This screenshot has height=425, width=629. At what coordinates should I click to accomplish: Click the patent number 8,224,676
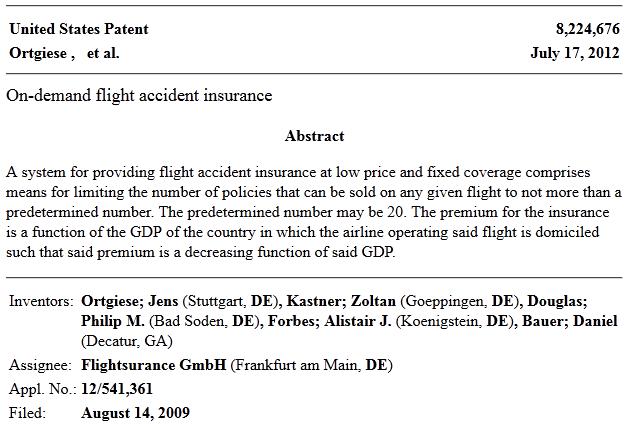pos(587,29)
